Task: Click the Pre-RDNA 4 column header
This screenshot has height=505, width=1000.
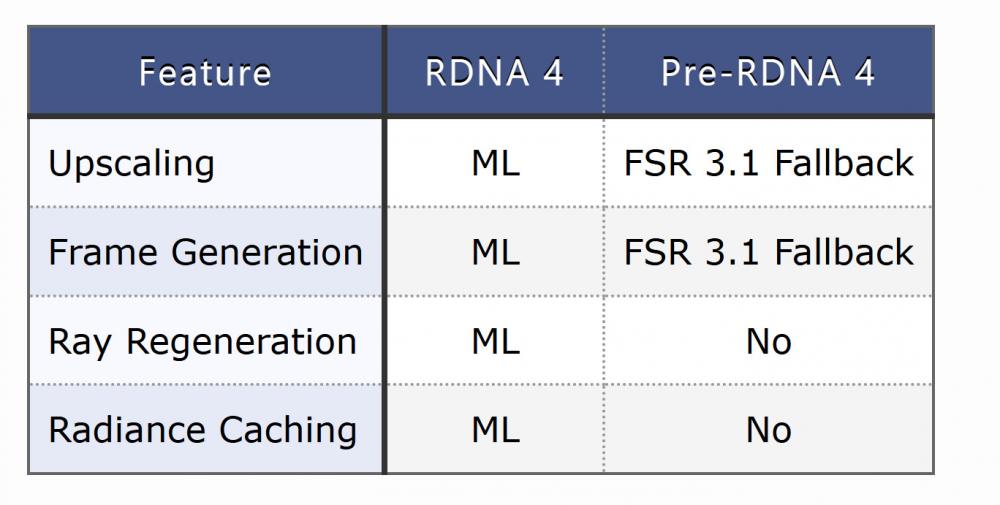Action: coord(768,73)
